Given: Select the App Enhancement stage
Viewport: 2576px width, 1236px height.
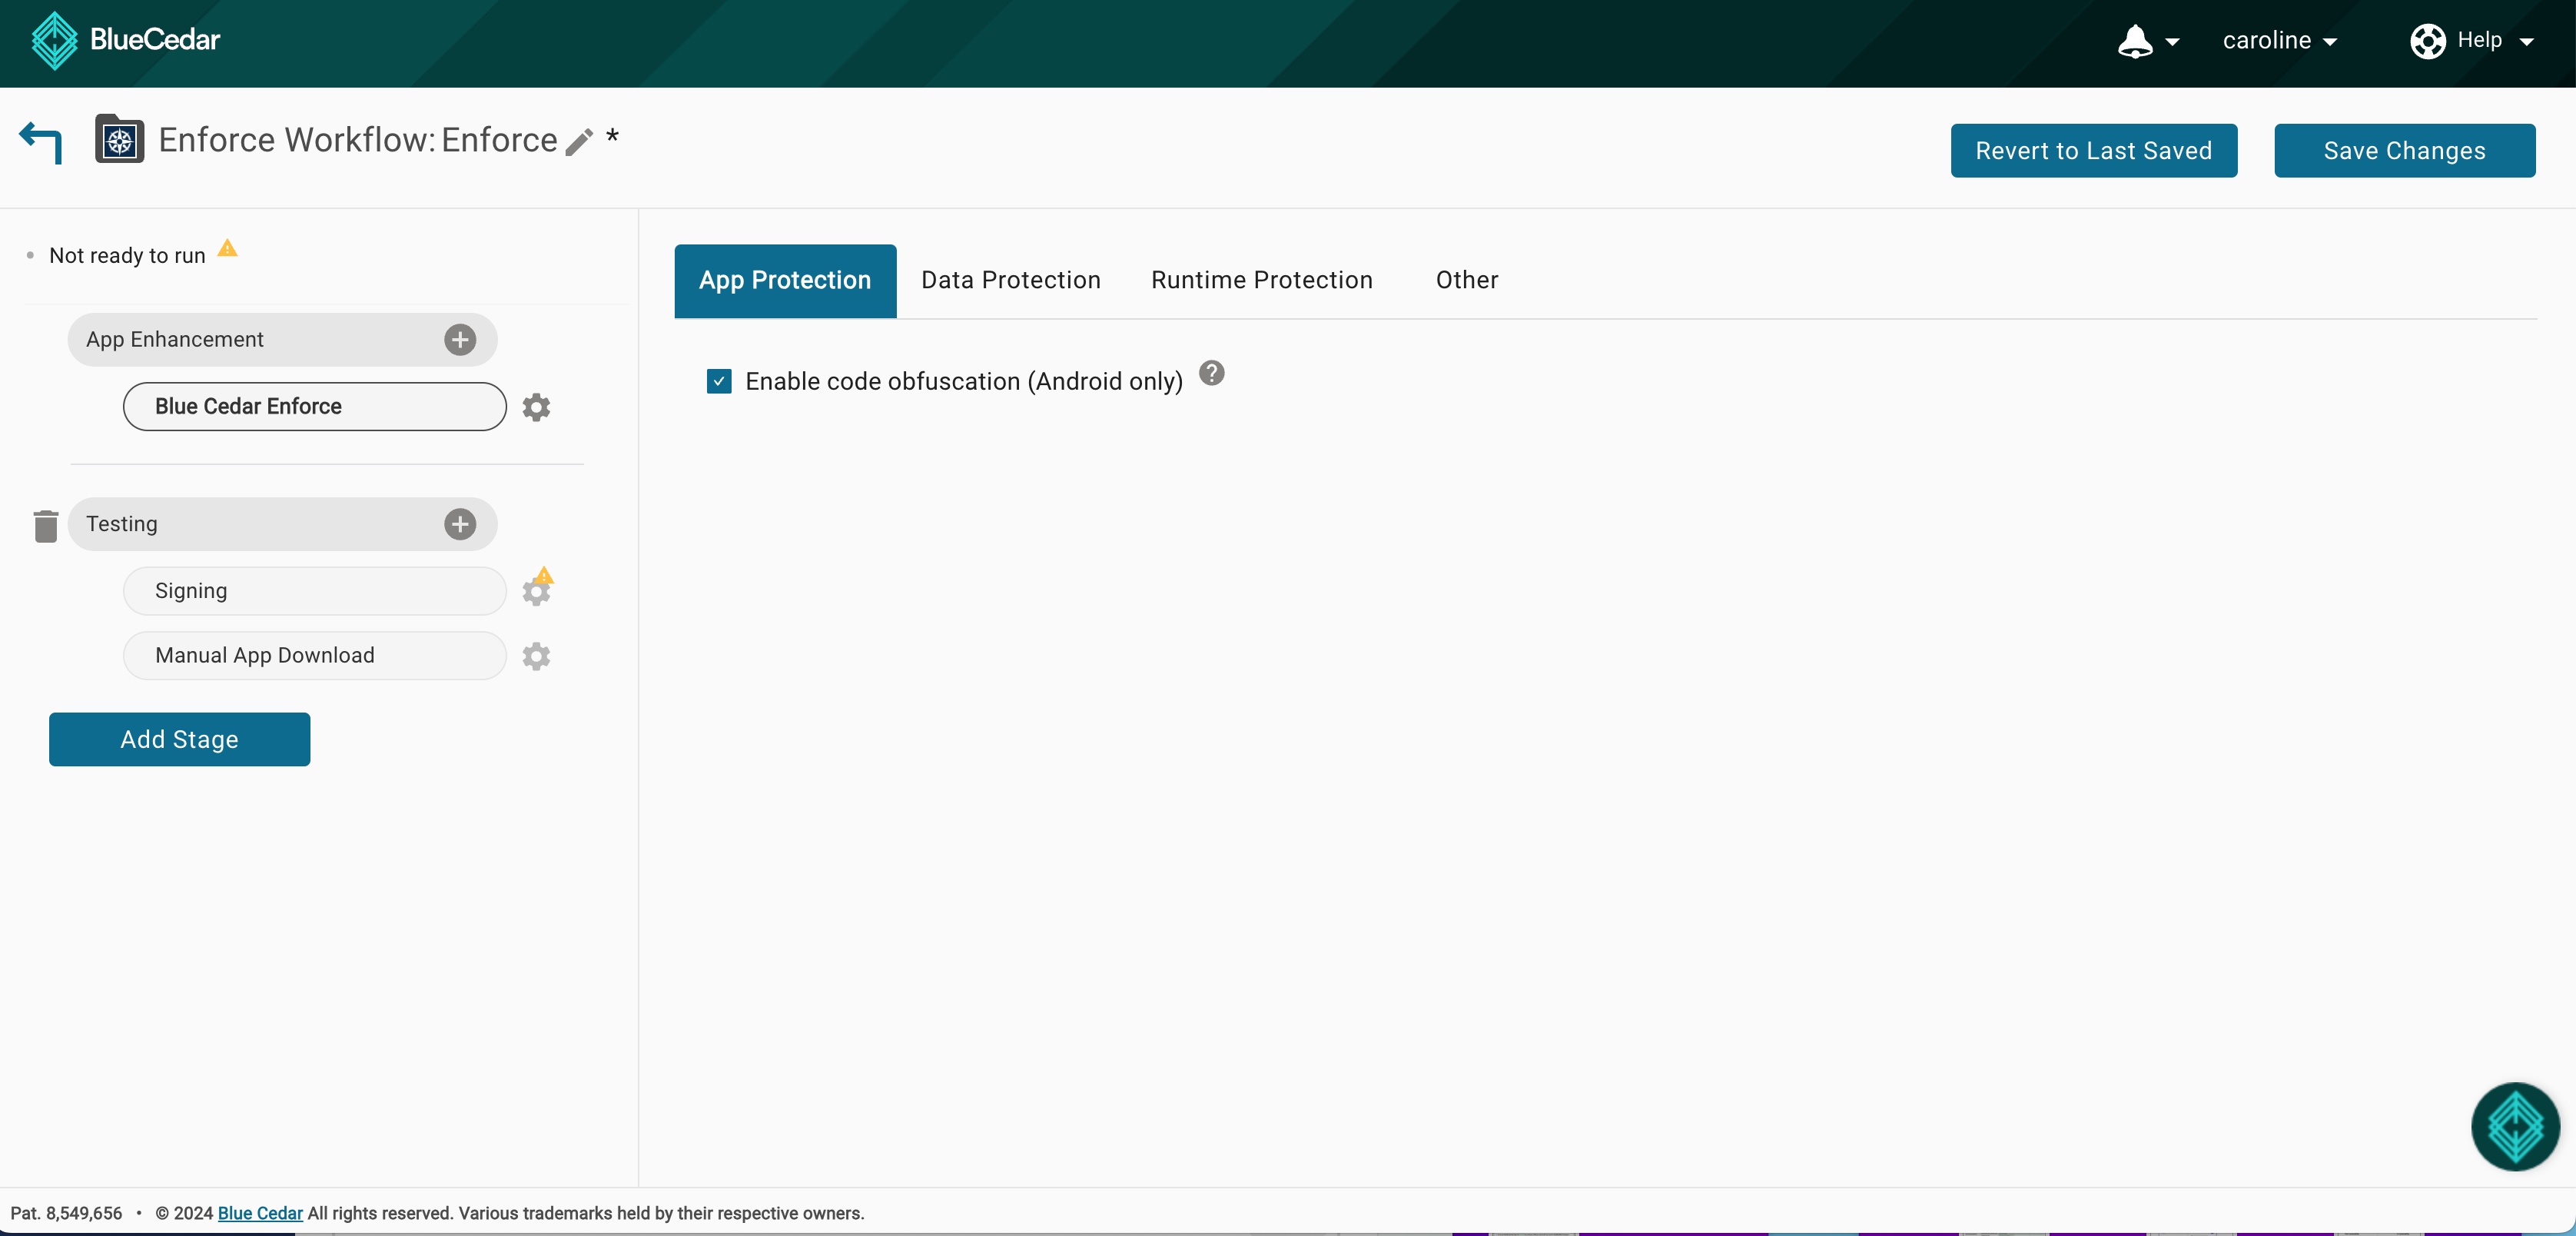Looking at the screenshot, I should point(282,340).
